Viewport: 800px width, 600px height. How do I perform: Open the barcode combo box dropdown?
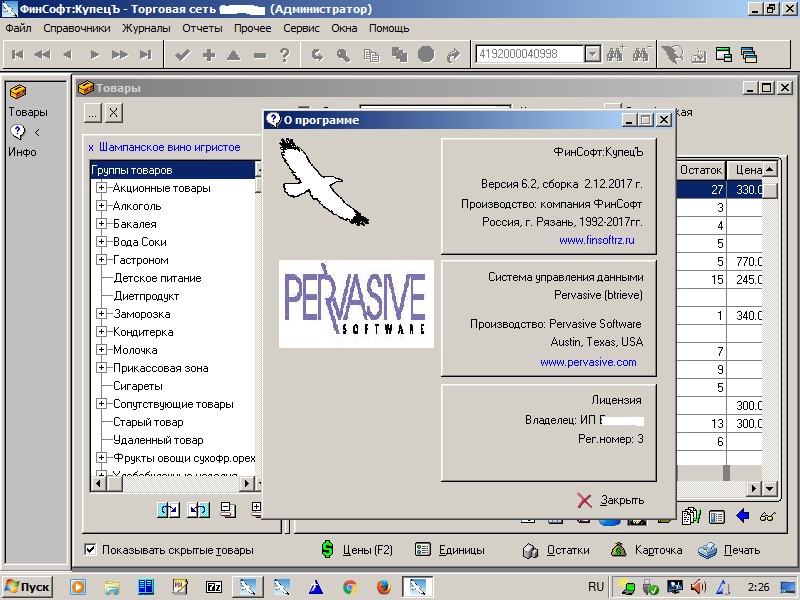click(591, 55)
